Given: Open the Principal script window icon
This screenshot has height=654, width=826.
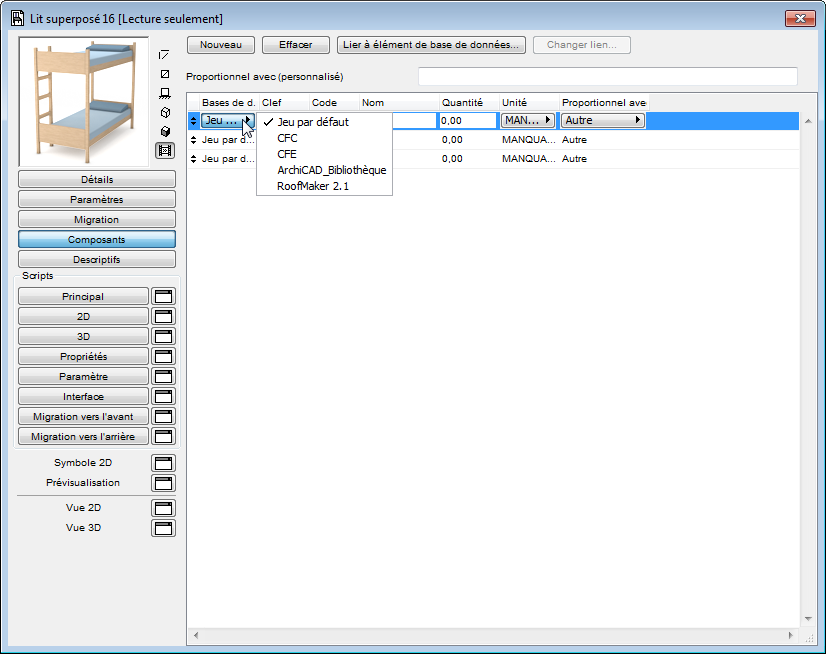Looking at the screenshot, I should (163, 296).
